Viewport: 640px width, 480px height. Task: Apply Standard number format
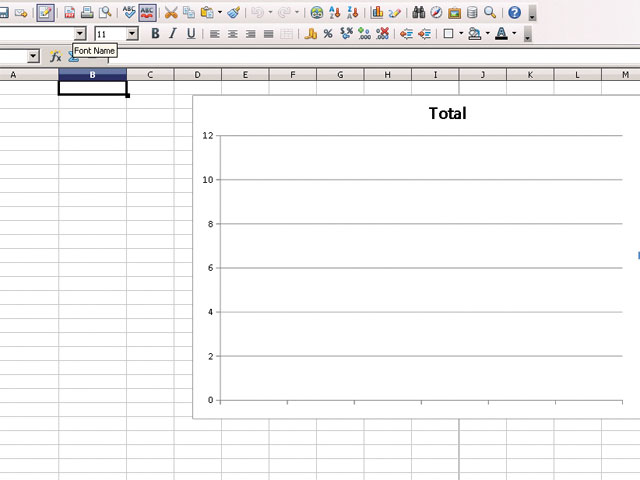[x=346, y=34]
